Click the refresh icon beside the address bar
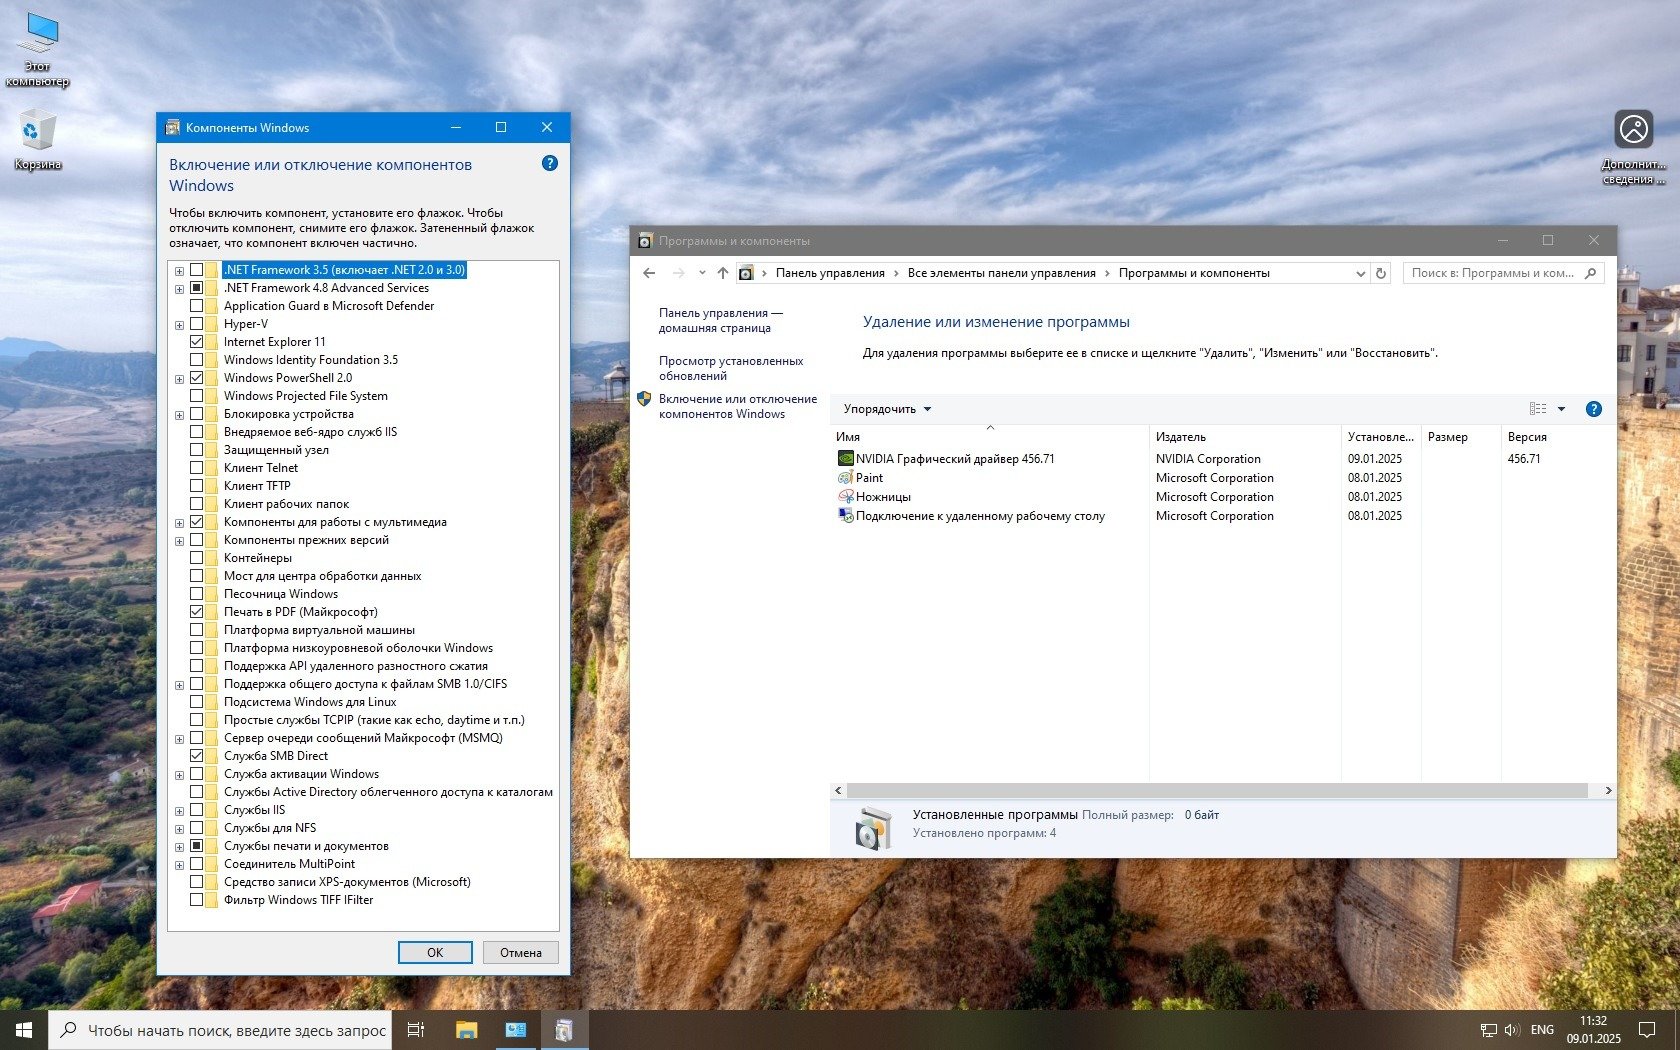This screenshot has width=1680, height=1050. [1381, 273]
